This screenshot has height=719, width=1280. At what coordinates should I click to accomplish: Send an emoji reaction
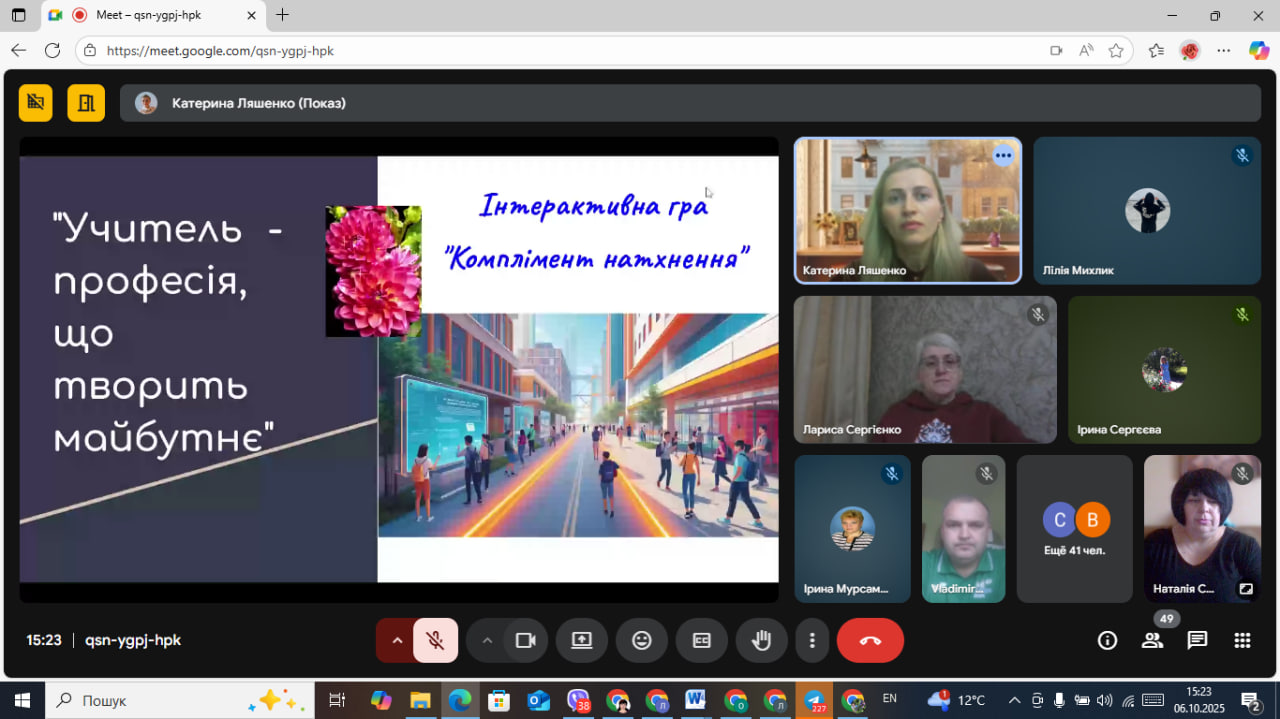(x=642, y=641)
